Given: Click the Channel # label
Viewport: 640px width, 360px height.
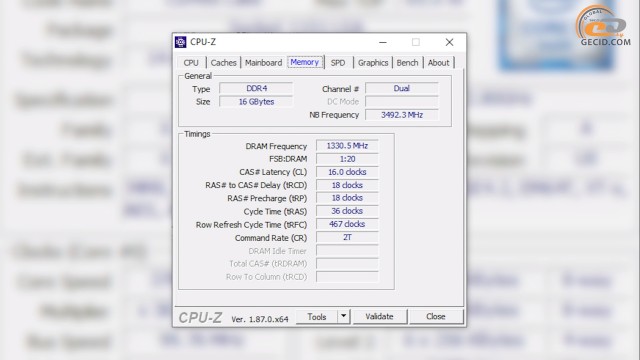Looking at the screenshot, I should tap(340, 89).
